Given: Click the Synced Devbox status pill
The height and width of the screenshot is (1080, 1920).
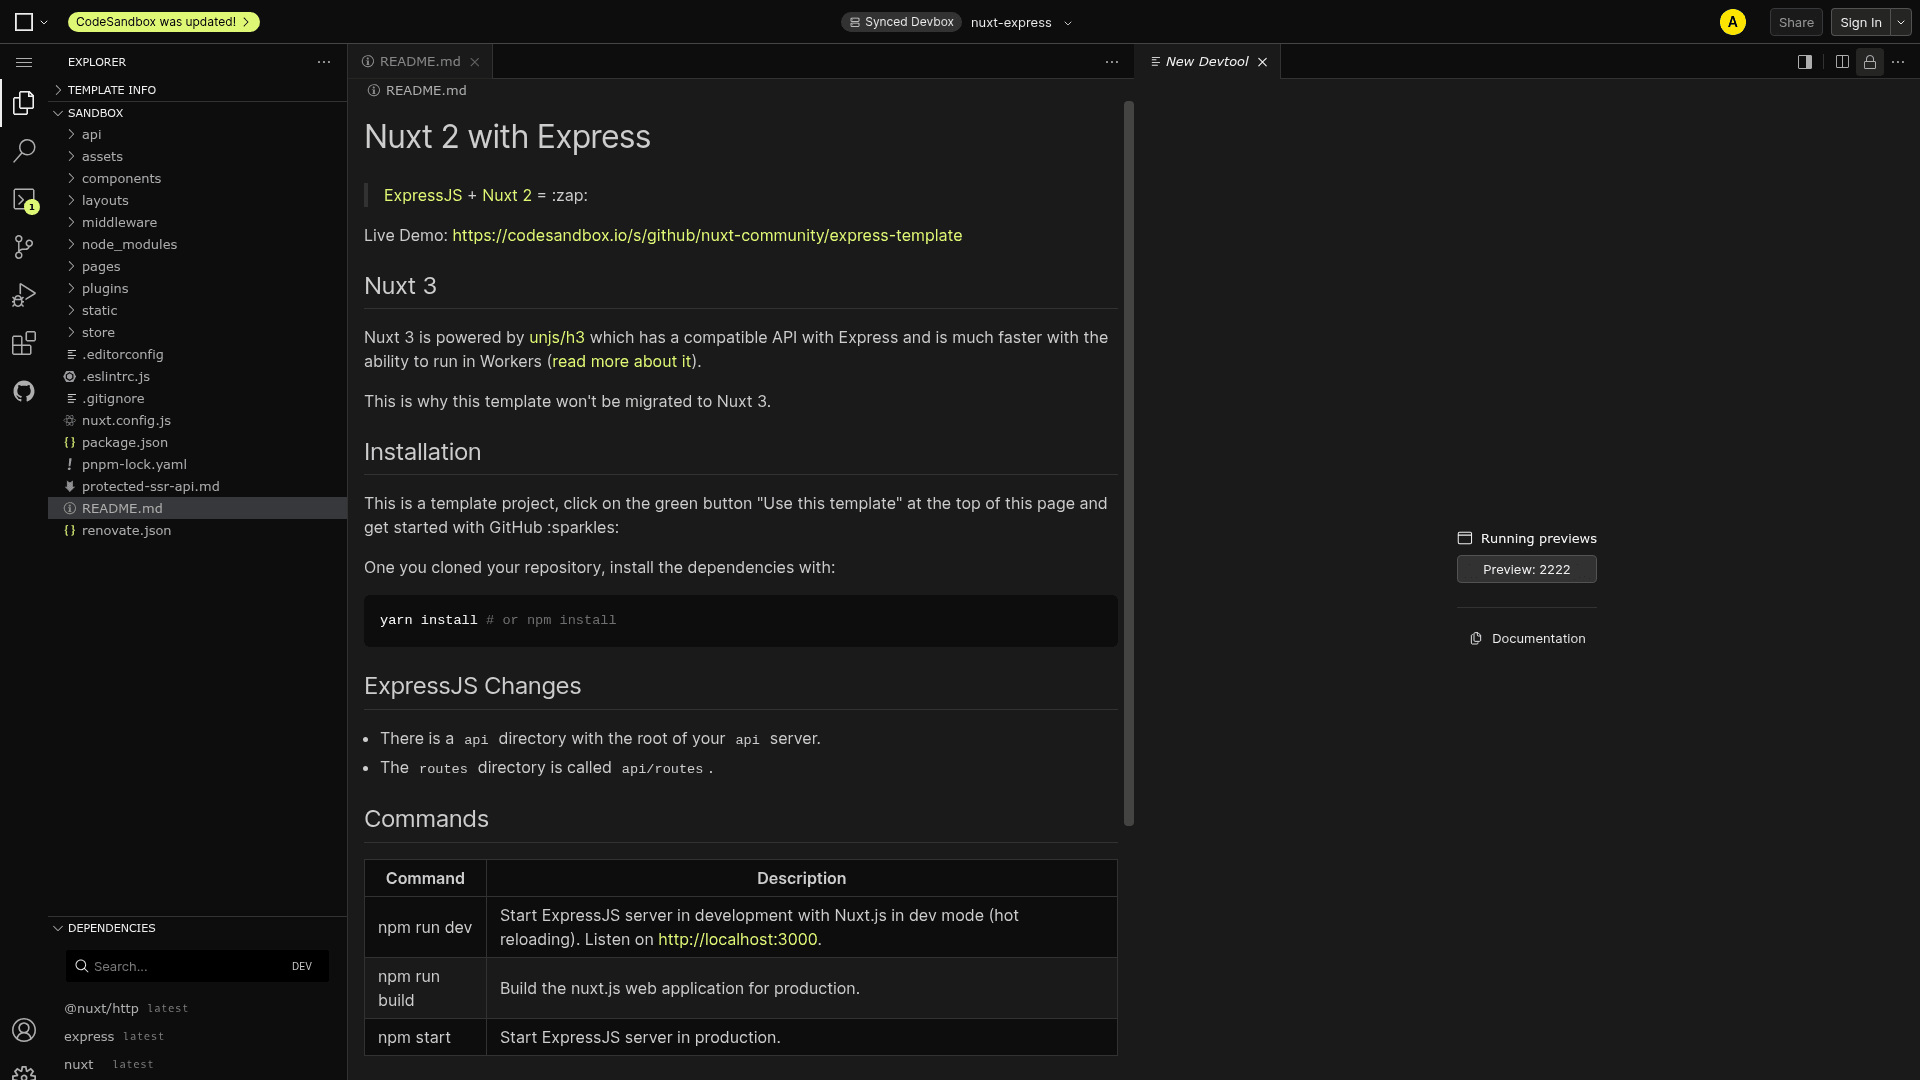Looking at the screenshot, I should point(901,22).
